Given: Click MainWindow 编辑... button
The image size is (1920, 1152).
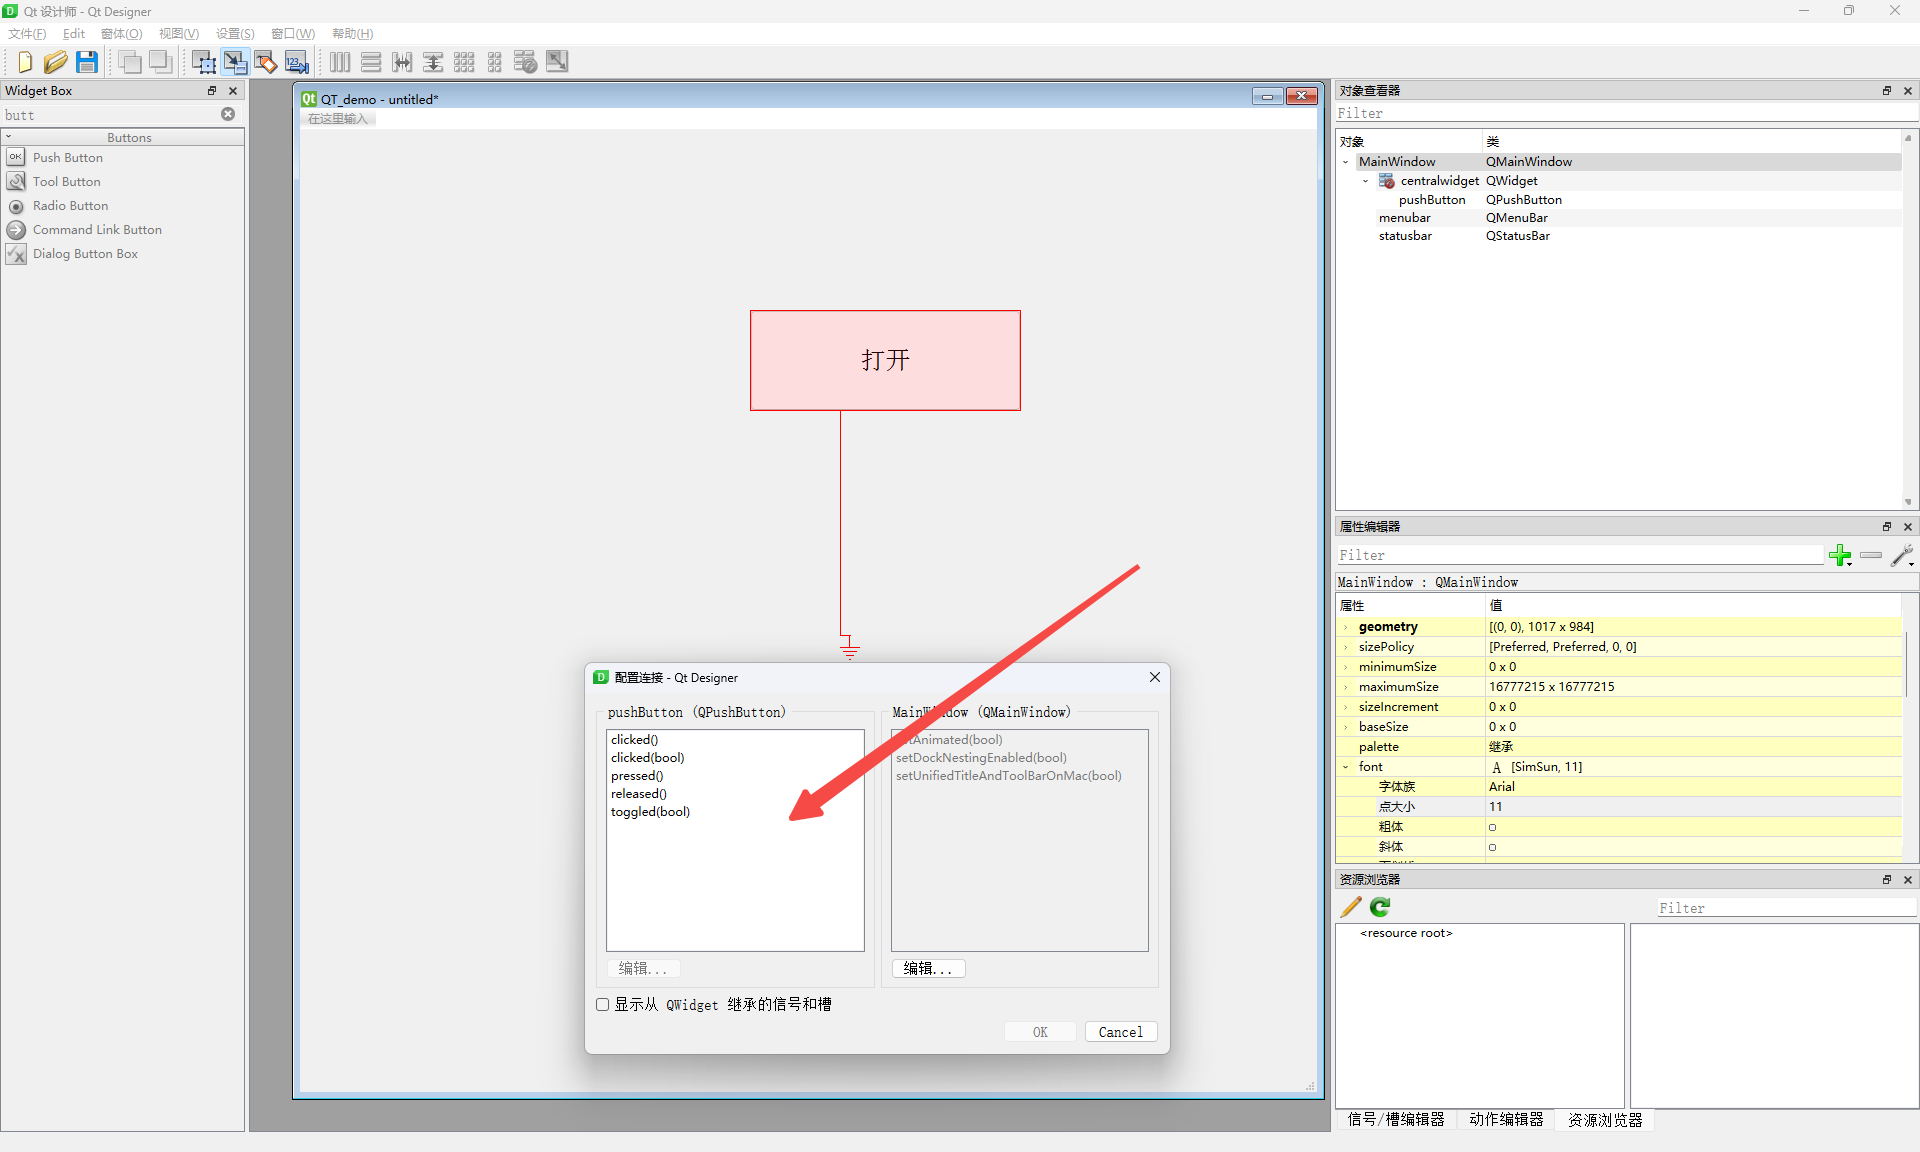Looking at the screenshot, I should pos(927,968).
